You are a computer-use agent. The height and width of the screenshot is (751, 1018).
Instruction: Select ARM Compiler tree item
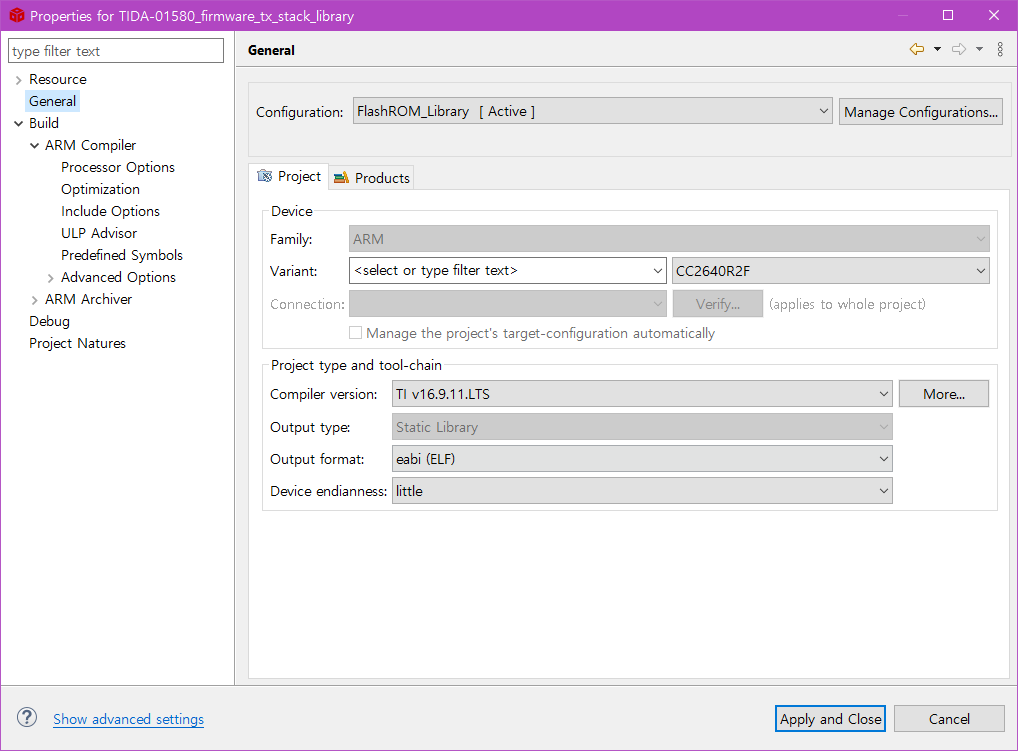click(x=90, y=145)
